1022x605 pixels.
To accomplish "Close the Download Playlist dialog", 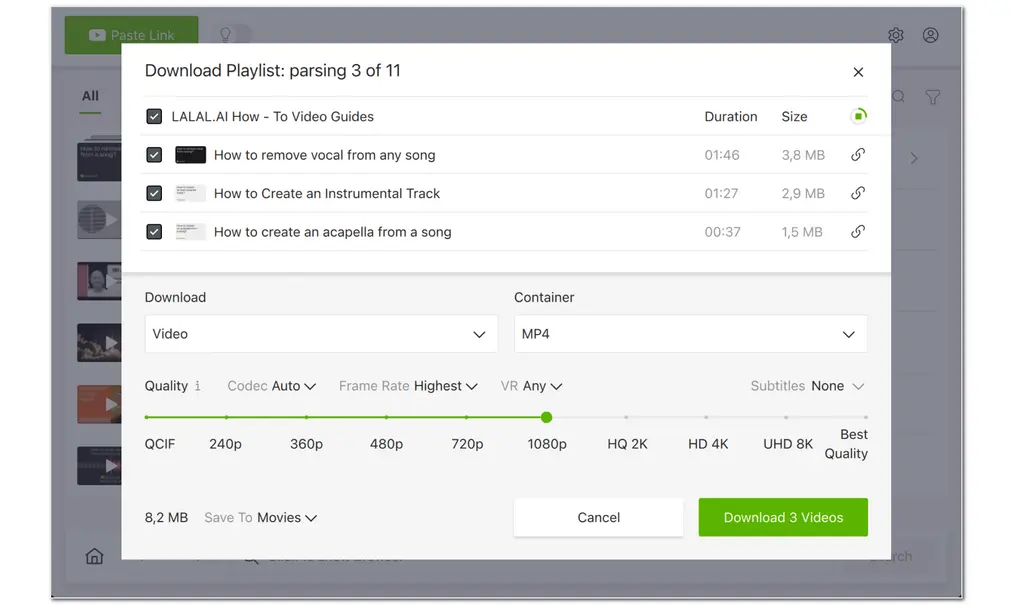I will pyautogui.click(x=858, y=72).
